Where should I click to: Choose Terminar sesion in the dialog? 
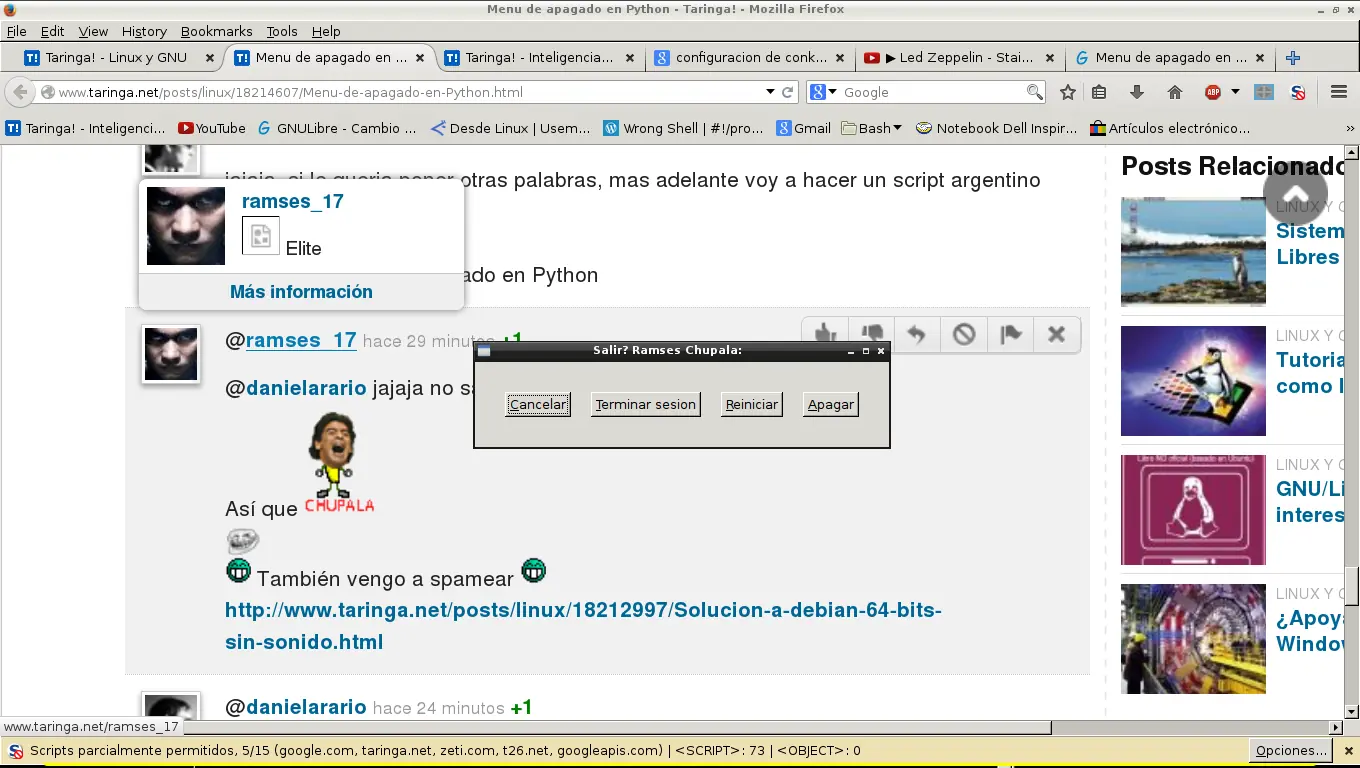[645, 404]
